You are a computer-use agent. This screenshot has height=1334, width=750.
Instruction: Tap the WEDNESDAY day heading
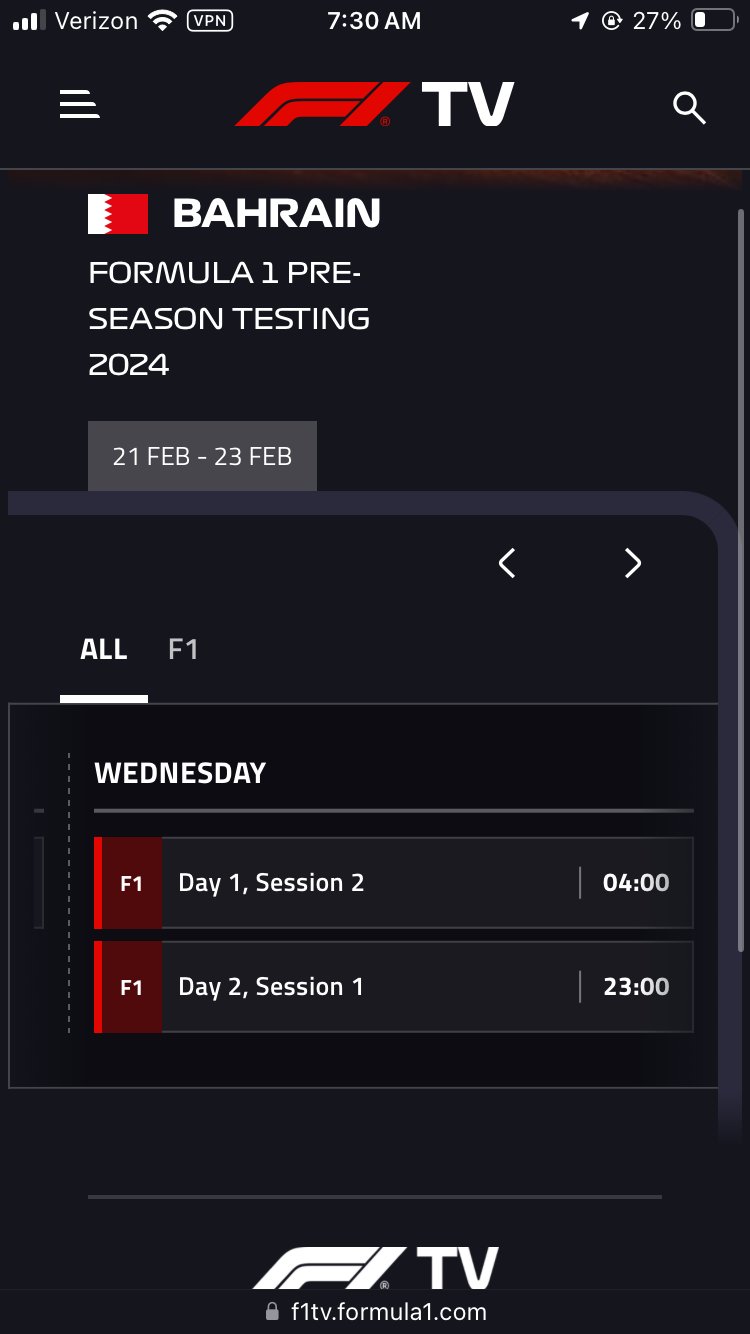click(x=180, y=773)
